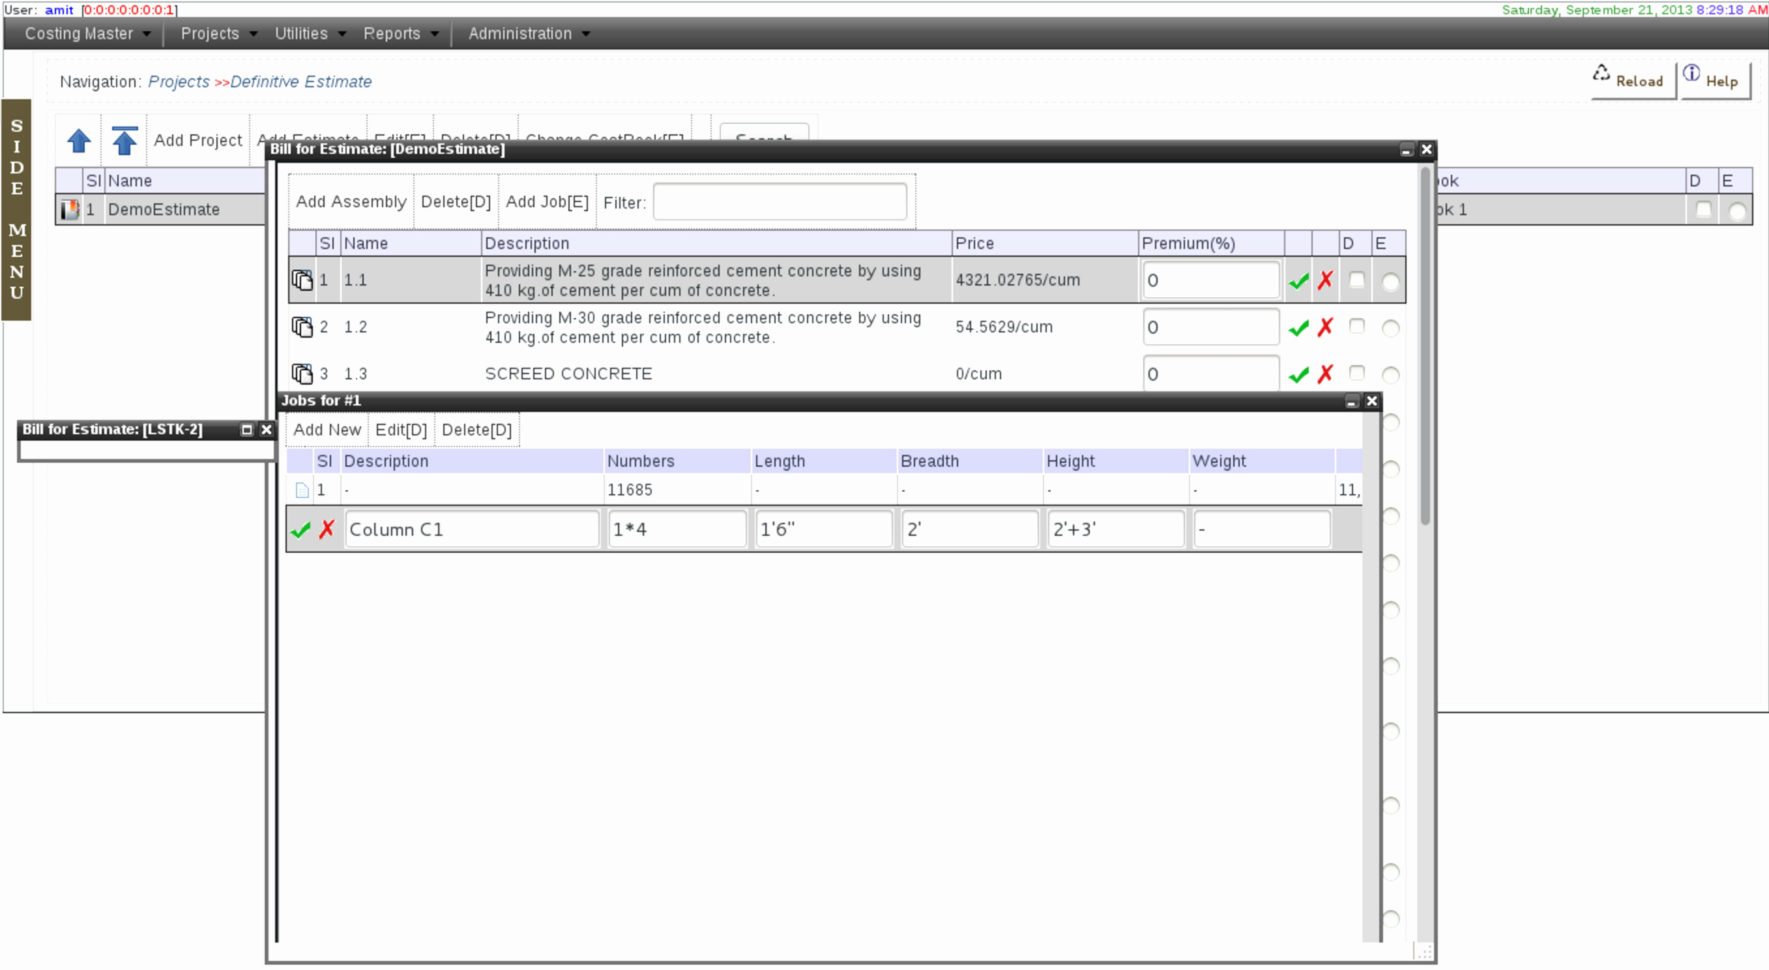Expand the Utilities dropdown
The image size is (1769, 970).
pyautogui.click(x=301, y=33)
